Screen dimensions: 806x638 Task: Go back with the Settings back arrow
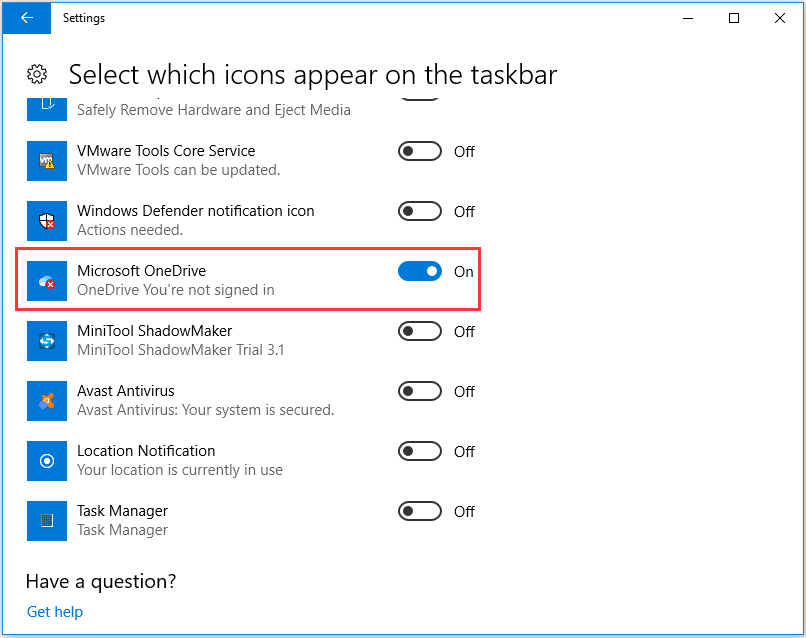tap(27, 18)
